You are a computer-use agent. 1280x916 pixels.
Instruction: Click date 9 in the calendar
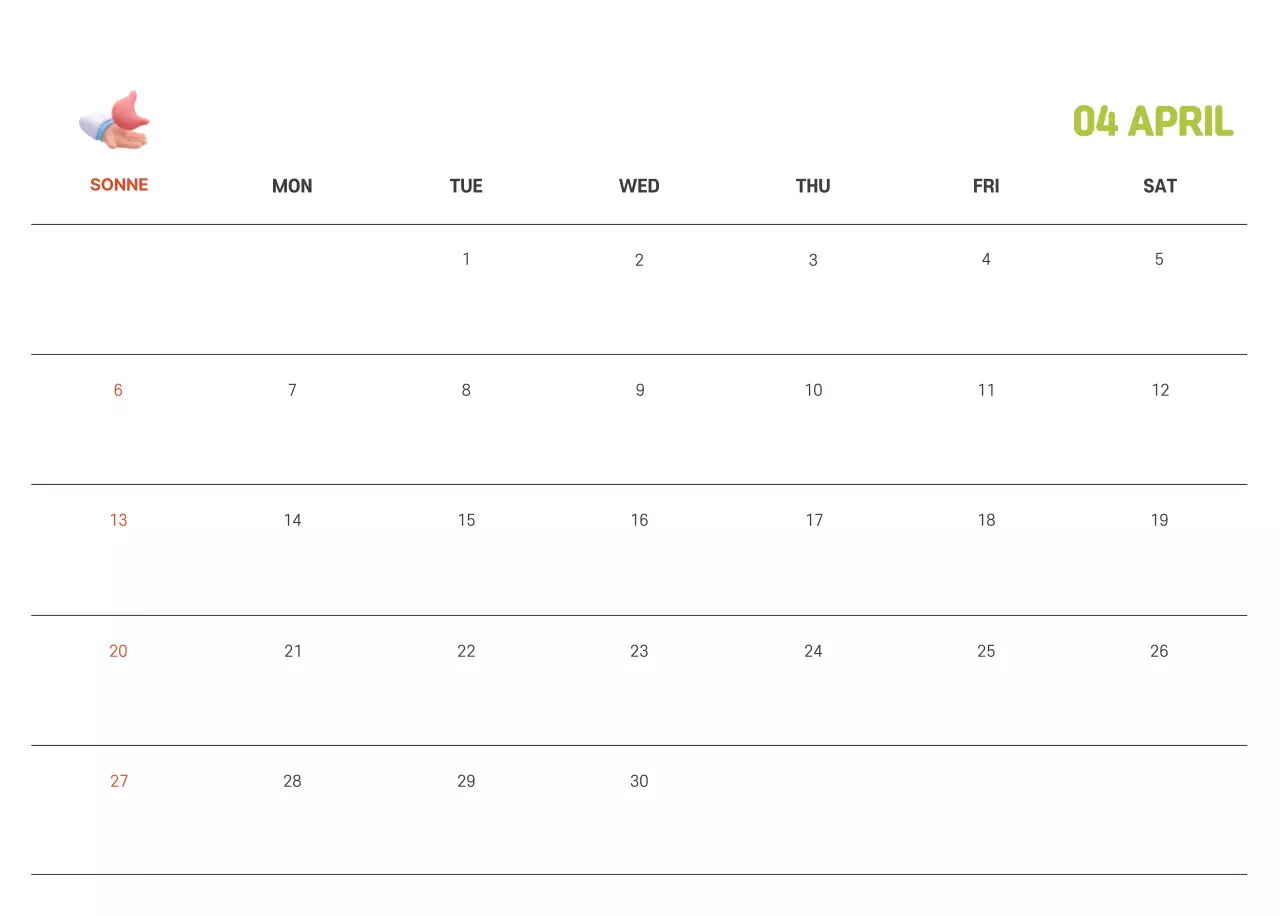click(640, 390)
